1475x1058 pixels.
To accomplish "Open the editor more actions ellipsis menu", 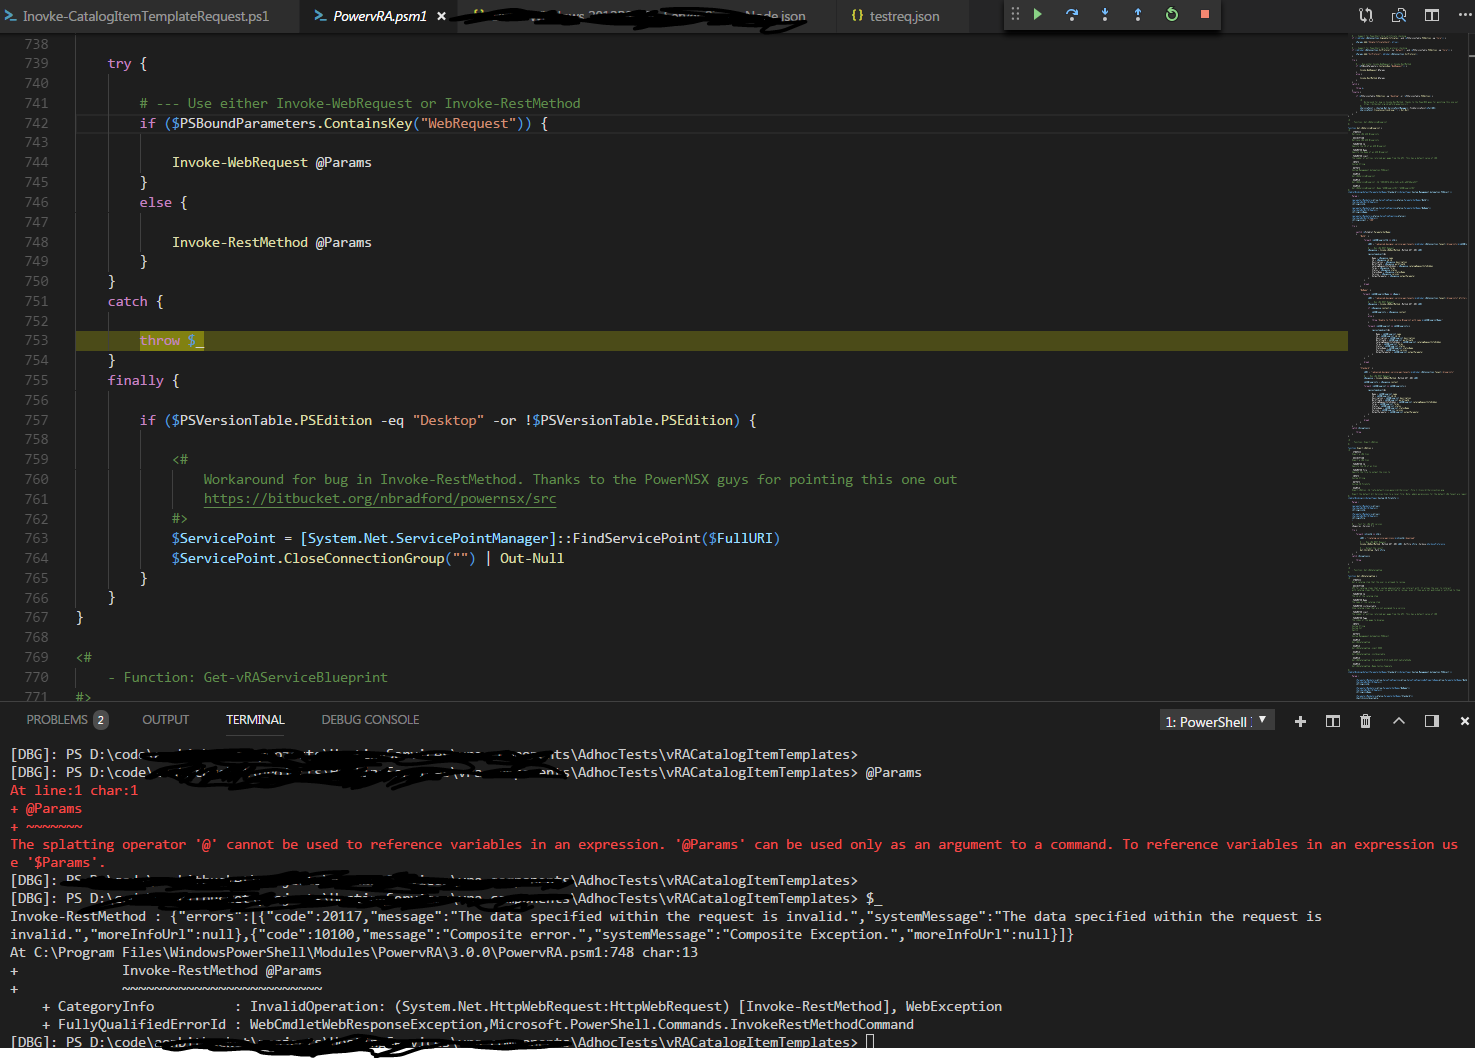I will pyautogui.click(x=1462, y=15).
